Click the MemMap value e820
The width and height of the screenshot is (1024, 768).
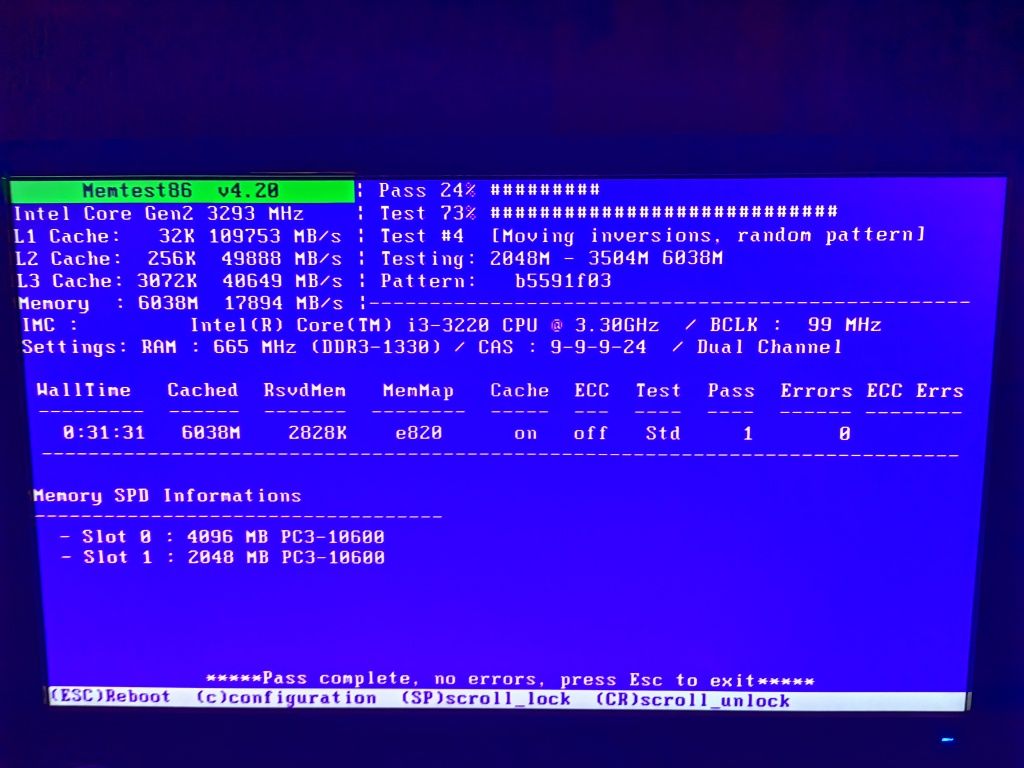[x=419, y=433]
